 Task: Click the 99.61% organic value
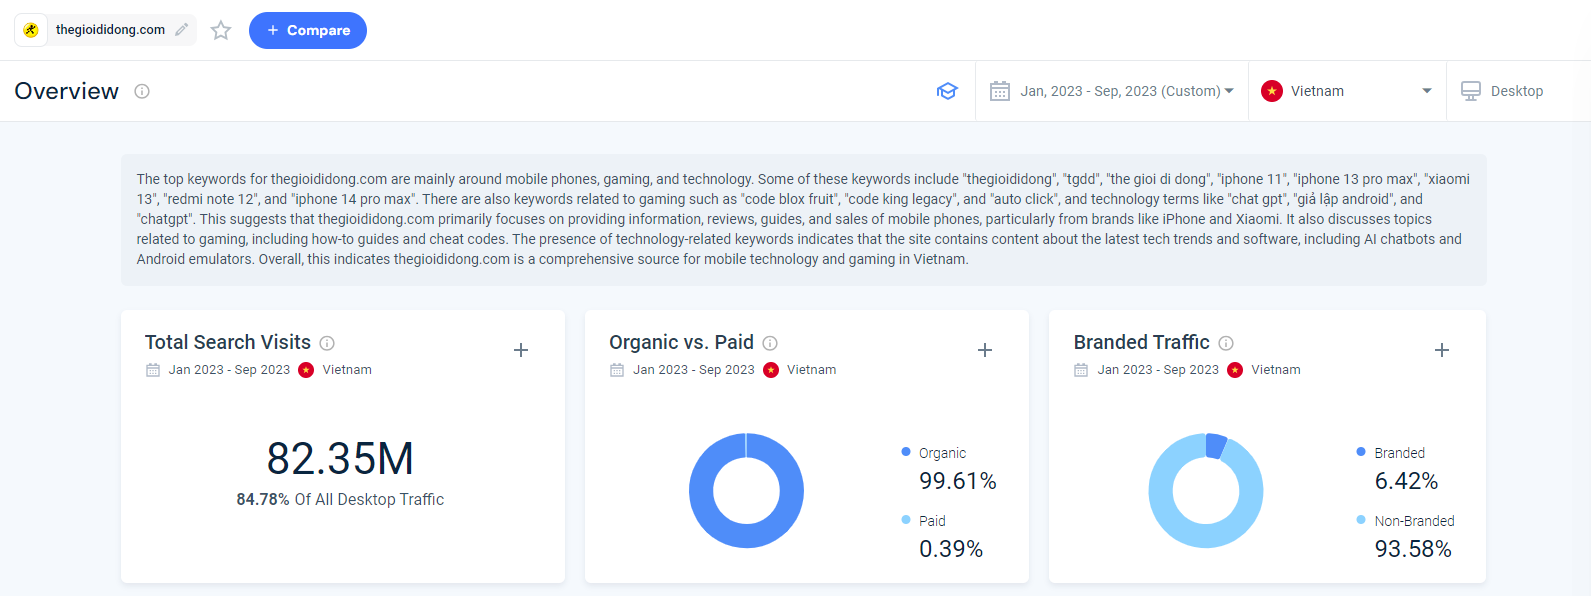(x=958, y=481)
